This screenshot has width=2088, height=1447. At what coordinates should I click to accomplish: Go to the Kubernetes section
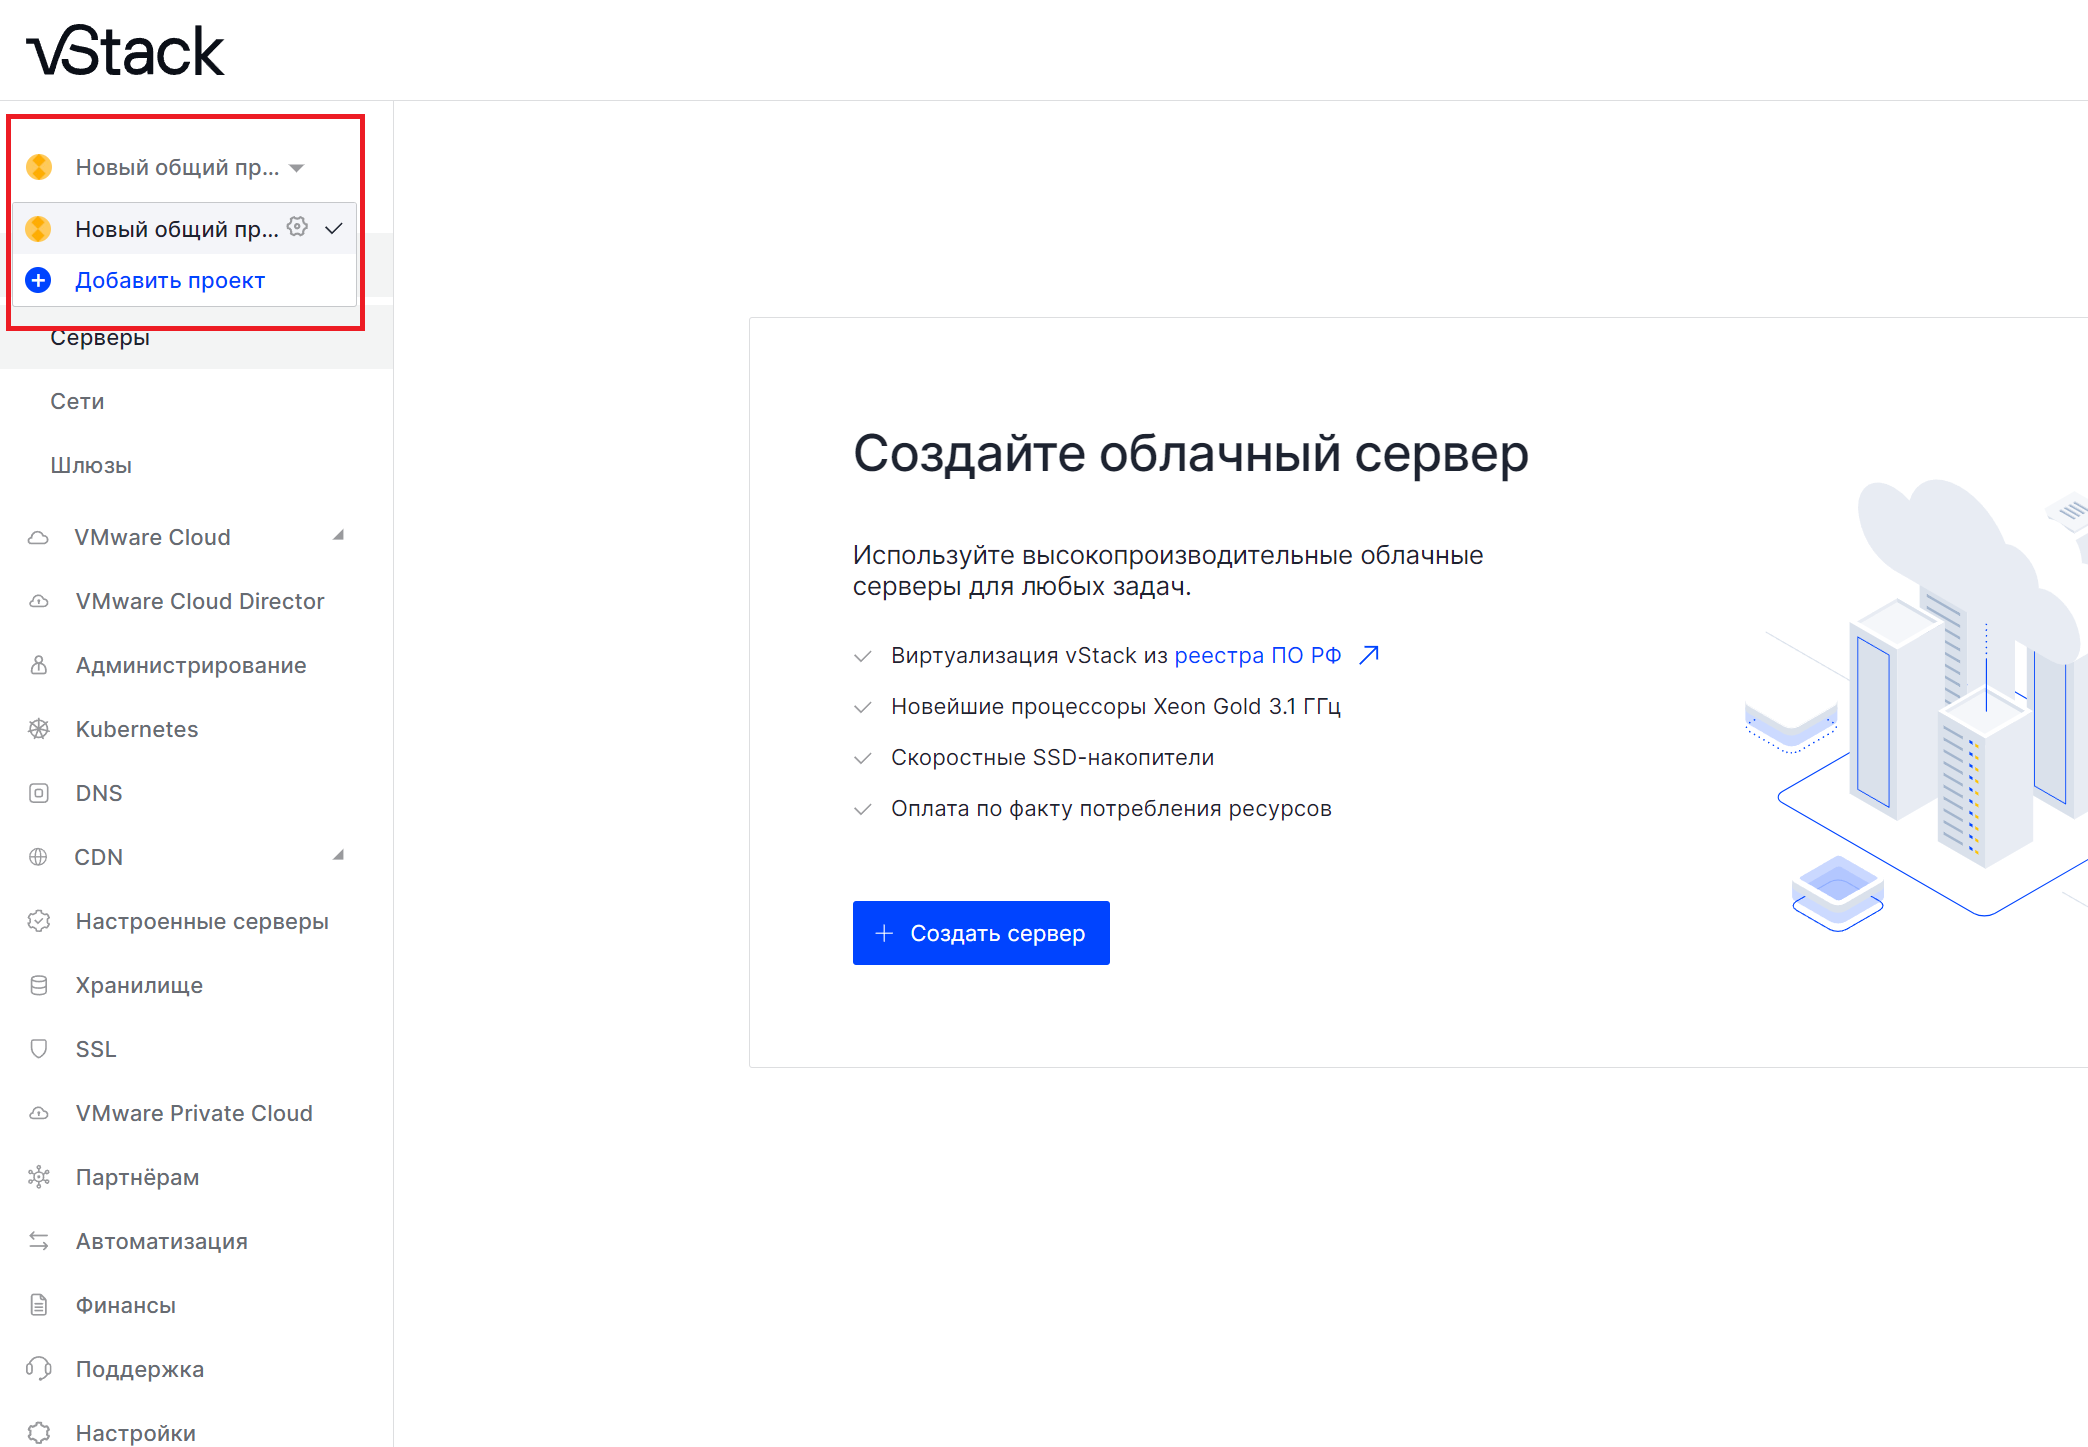tap(137, 729)
